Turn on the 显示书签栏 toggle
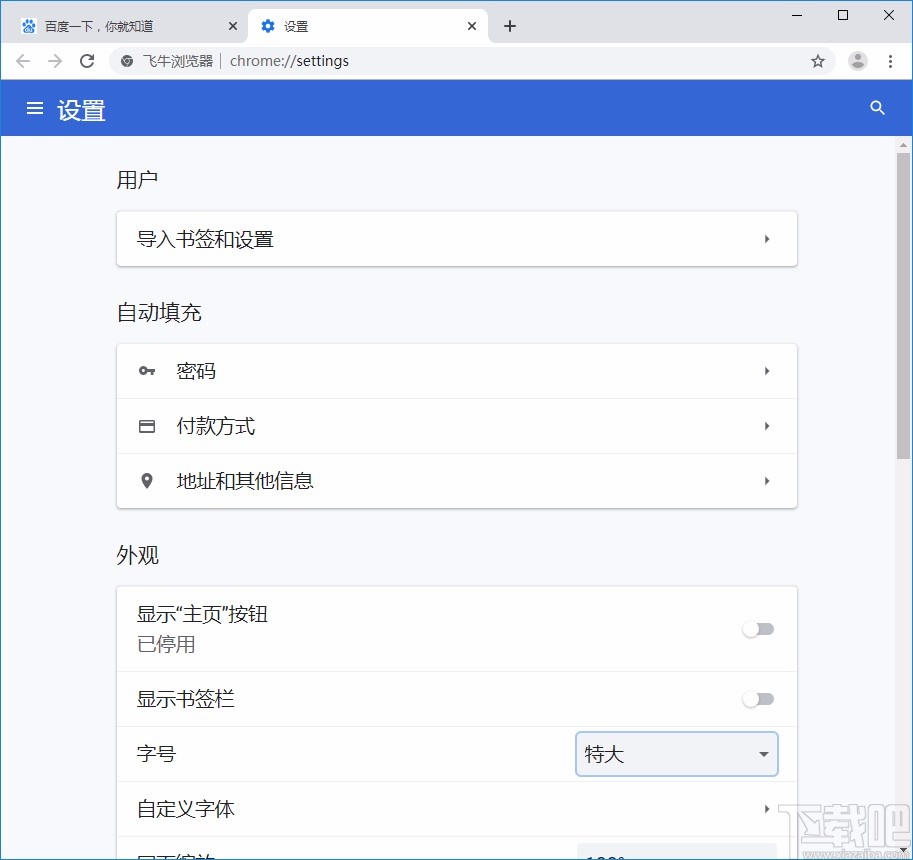The height and width of the screenshot is (860, 913). click(758, 699)
